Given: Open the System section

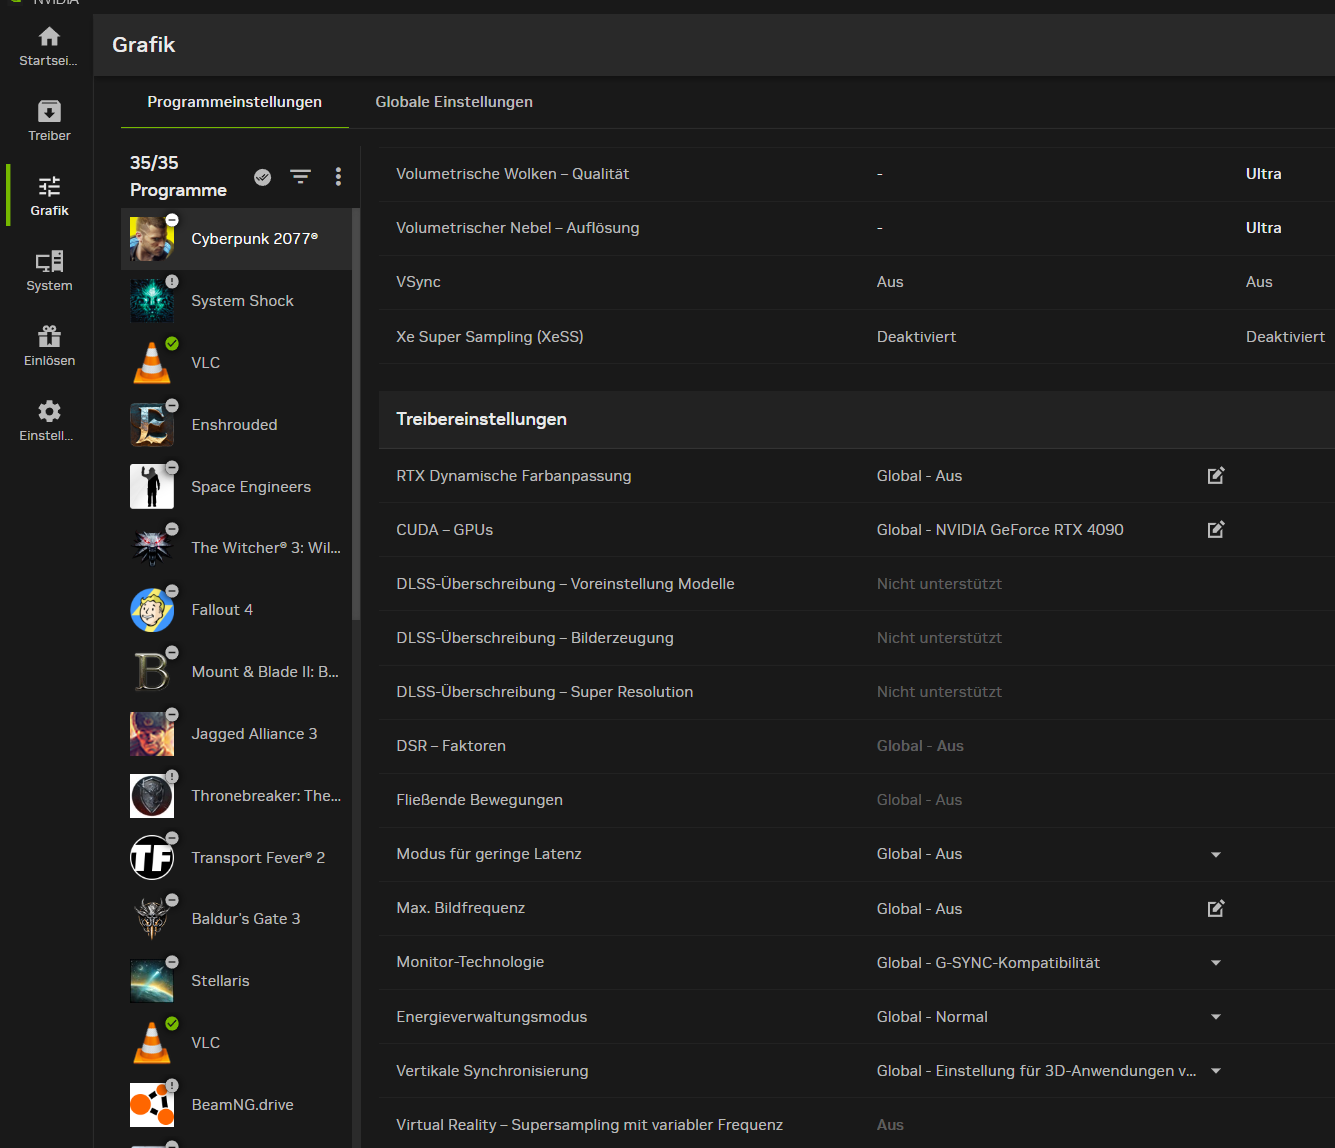Looking at the screenshot, I should pyautogui.click(x=48, y=272).
